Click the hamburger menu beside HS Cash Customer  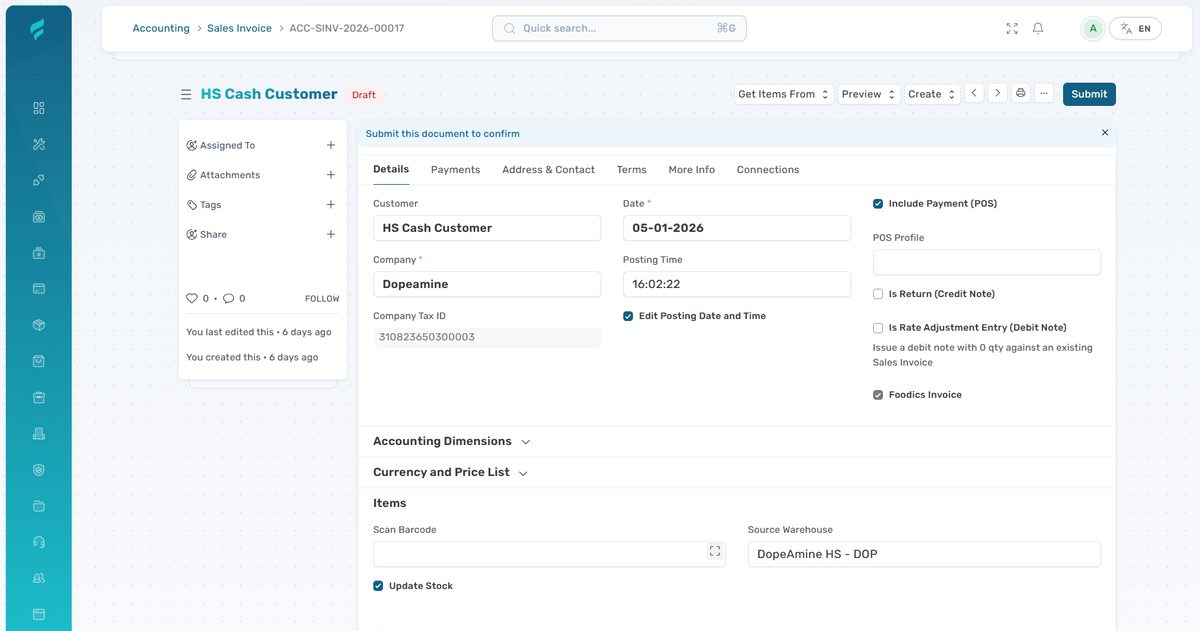186,93
